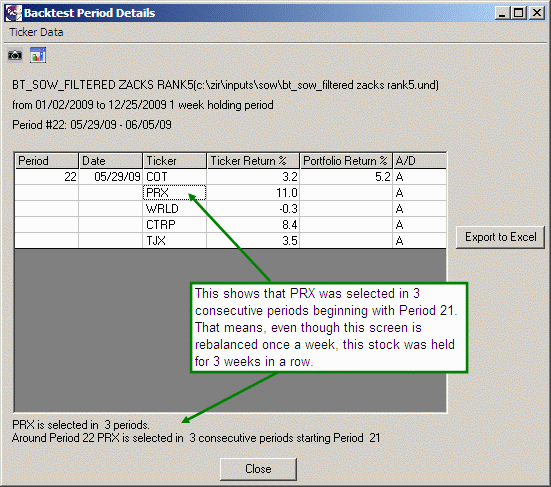The width and height of the screenshot is (551, 487).
Task: Click the Export to Excel button
Action: [x=500, y=237]
